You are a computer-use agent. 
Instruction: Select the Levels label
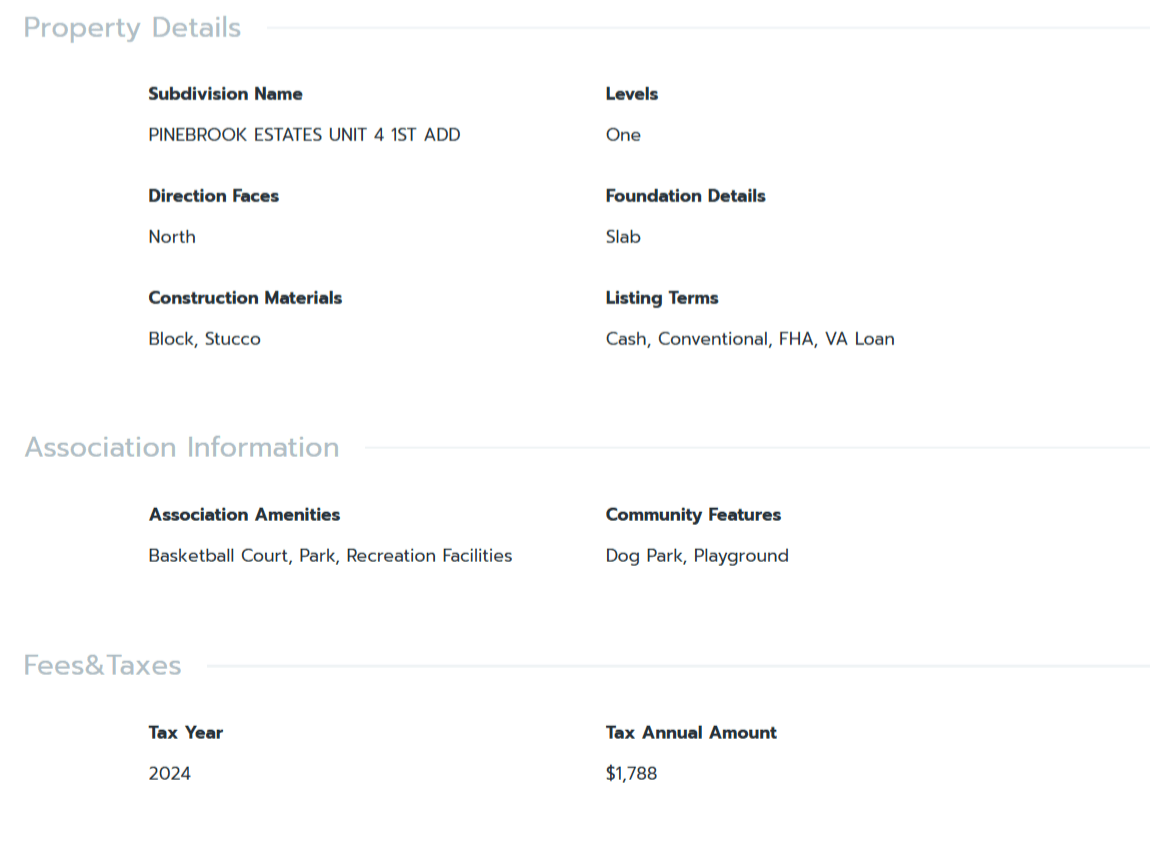pos(631,94)
